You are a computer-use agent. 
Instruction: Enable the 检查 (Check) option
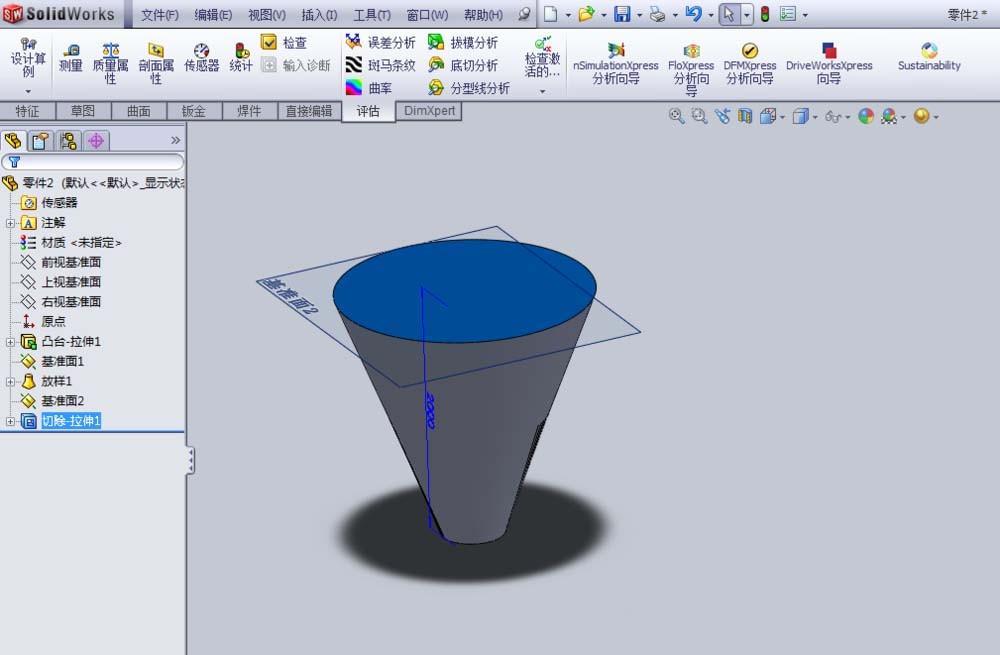(x=287, y=41)
